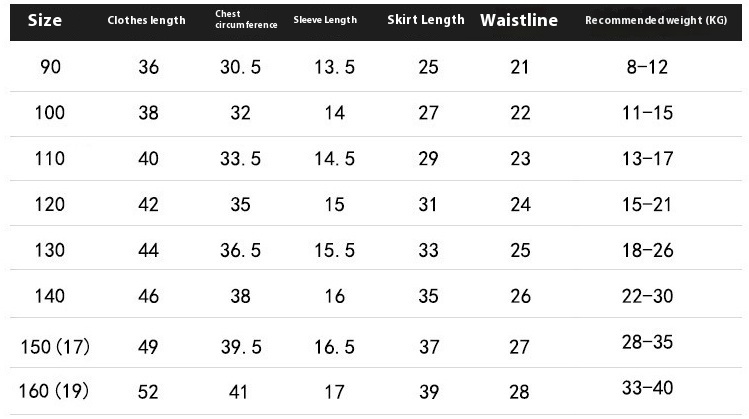Select the 150 (17) size cell
Screen dimensions: 749x419
(55, 347)
